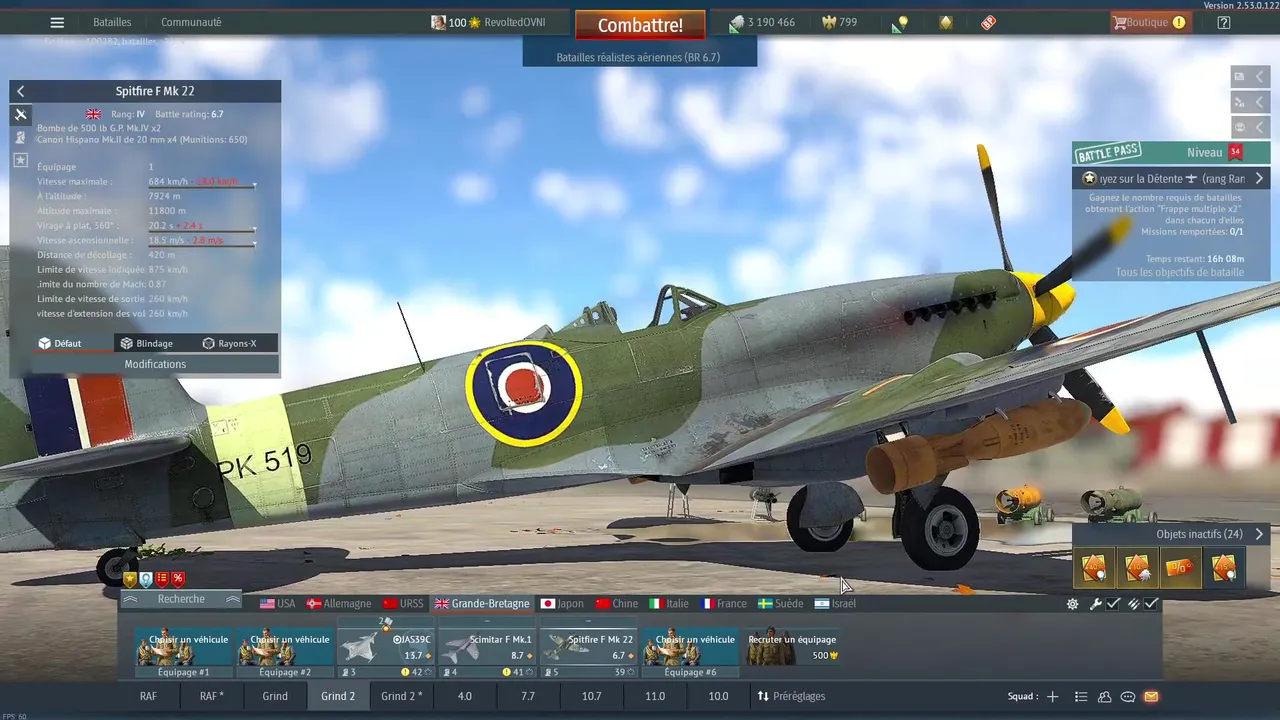Select the Israël nation tab
Viewport: 1280px width, 720px height.
coord(836,604)
